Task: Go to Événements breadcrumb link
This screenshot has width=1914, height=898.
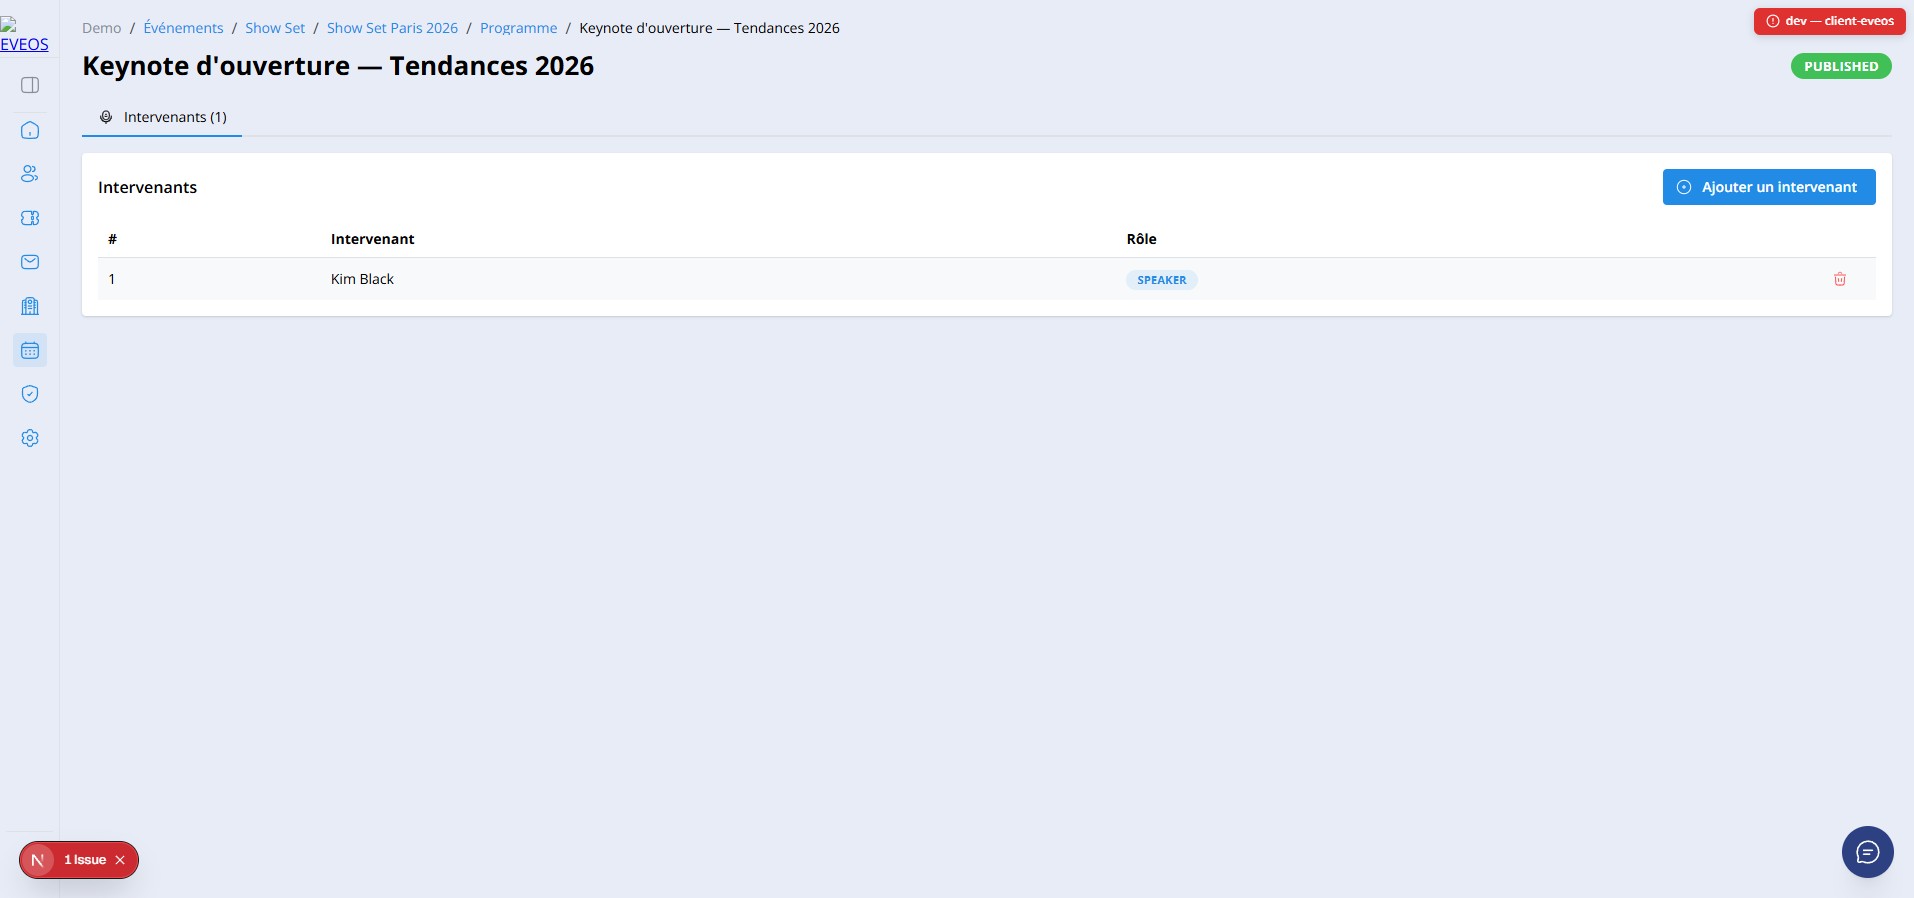Action: coord(183,28)
